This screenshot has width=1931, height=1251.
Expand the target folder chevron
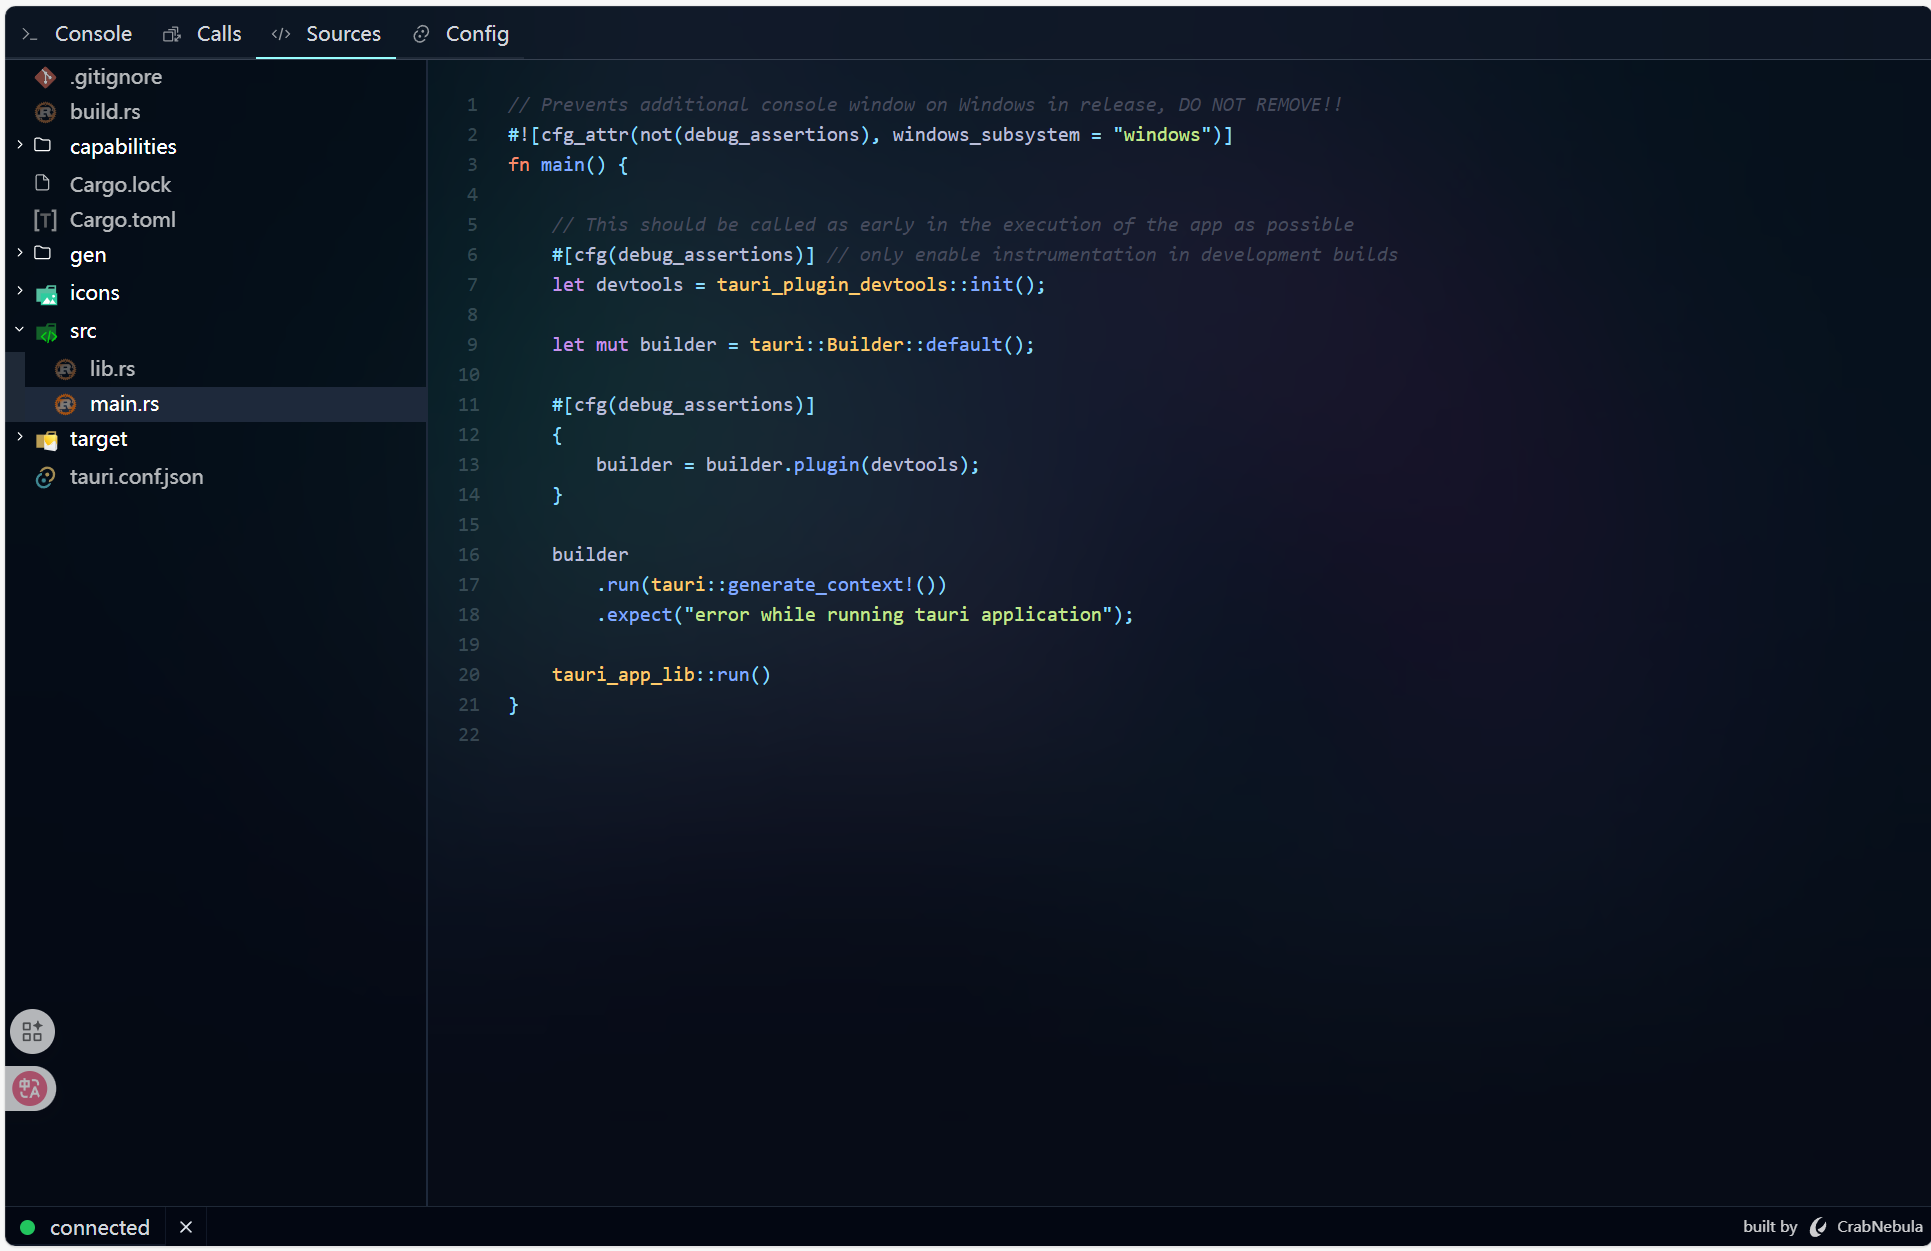[x=20, y=437]
